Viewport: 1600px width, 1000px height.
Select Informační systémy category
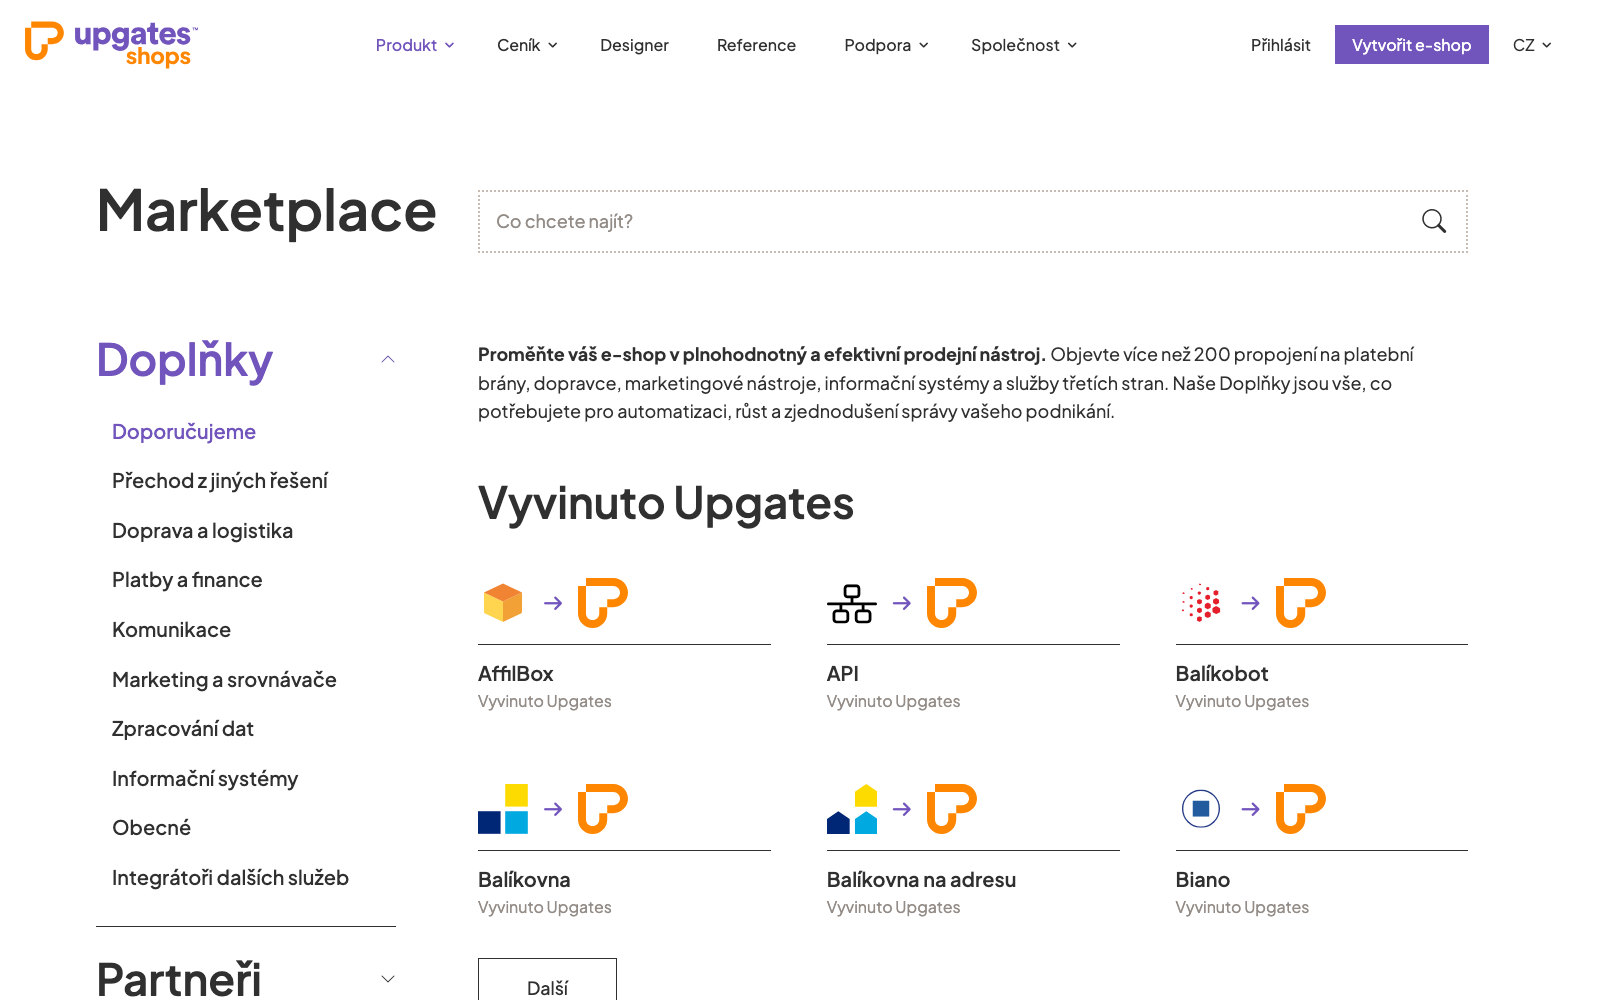tap(205, 779)
